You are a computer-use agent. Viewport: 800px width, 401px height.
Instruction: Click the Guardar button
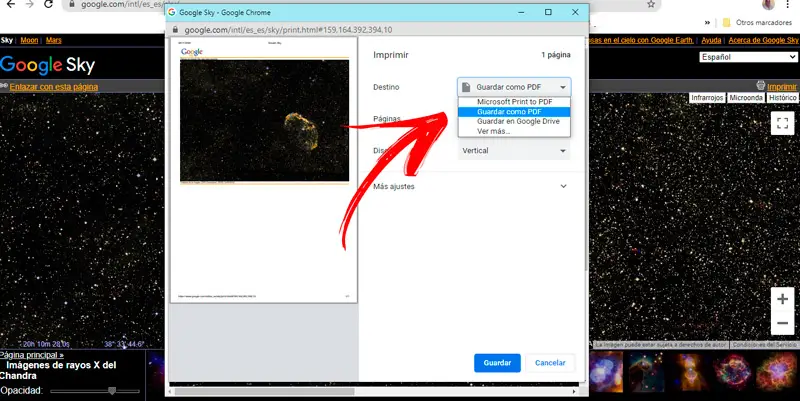tap(497, 363)
